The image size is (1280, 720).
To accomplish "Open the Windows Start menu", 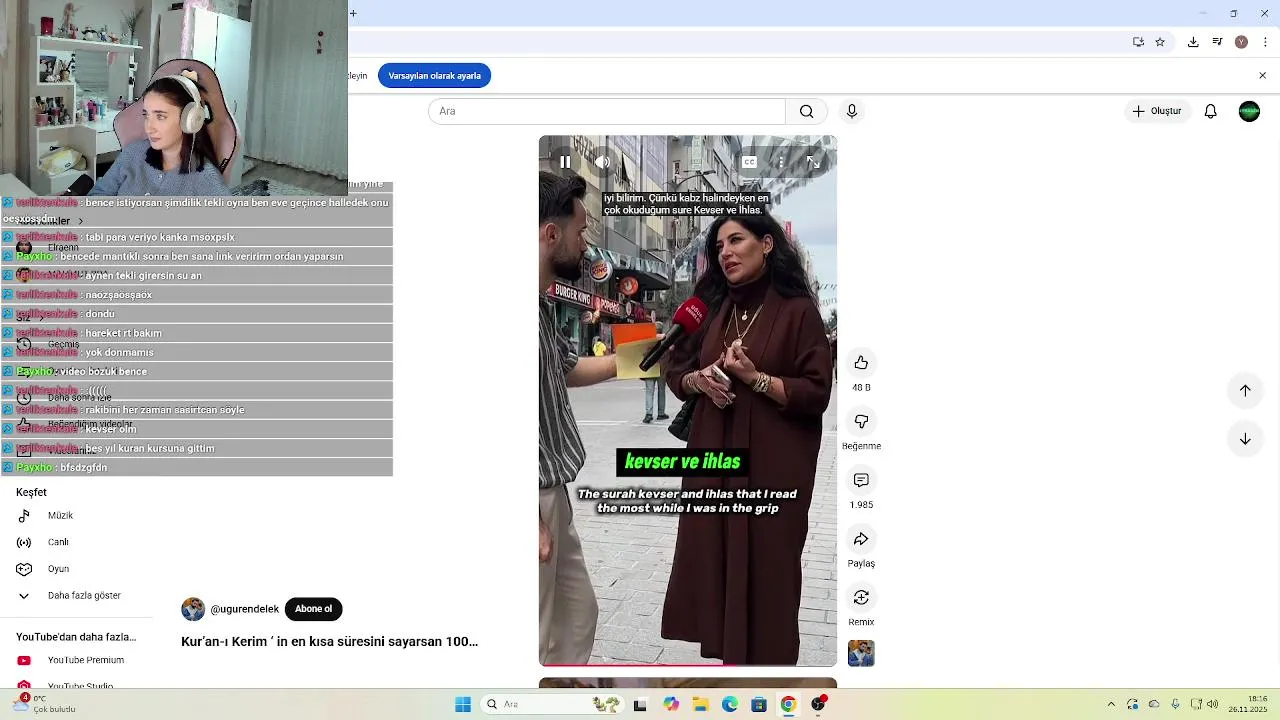I will click(x=463, y=704).
